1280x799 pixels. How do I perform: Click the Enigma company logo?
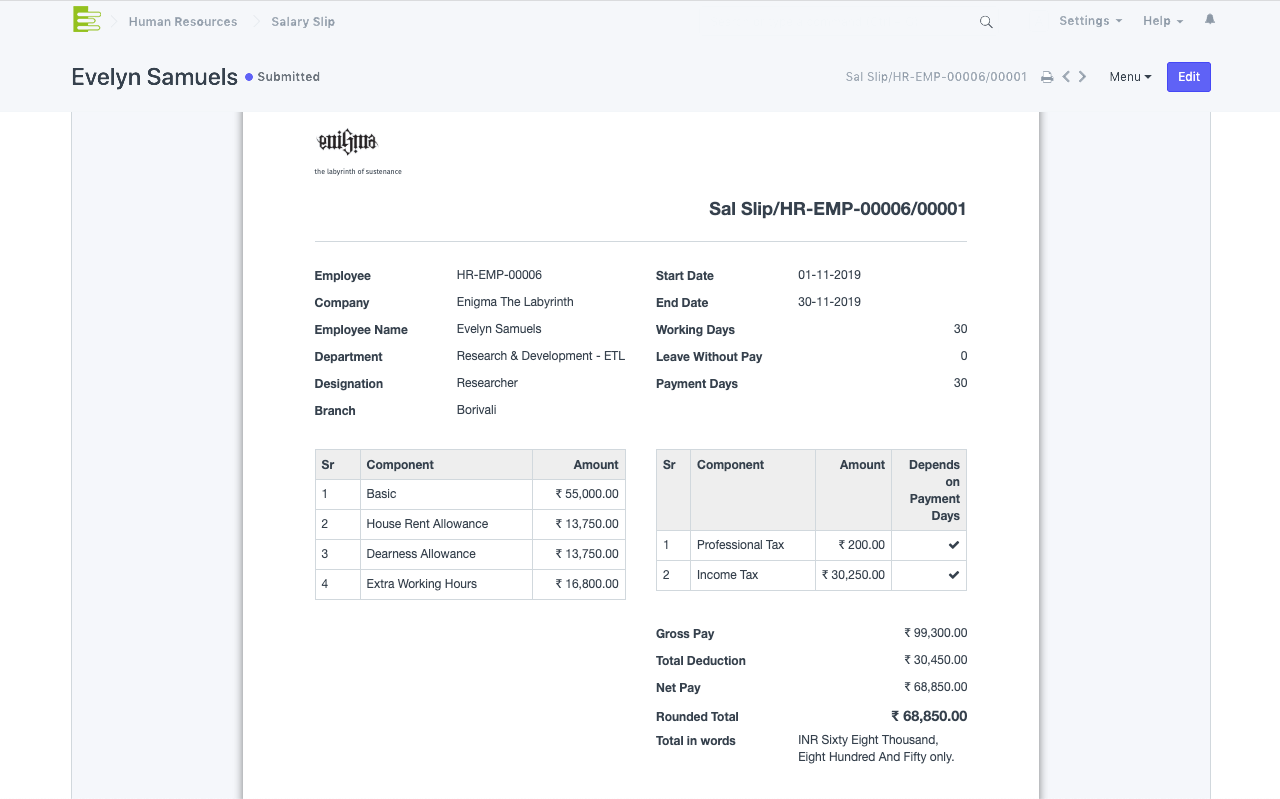point(347,142)
